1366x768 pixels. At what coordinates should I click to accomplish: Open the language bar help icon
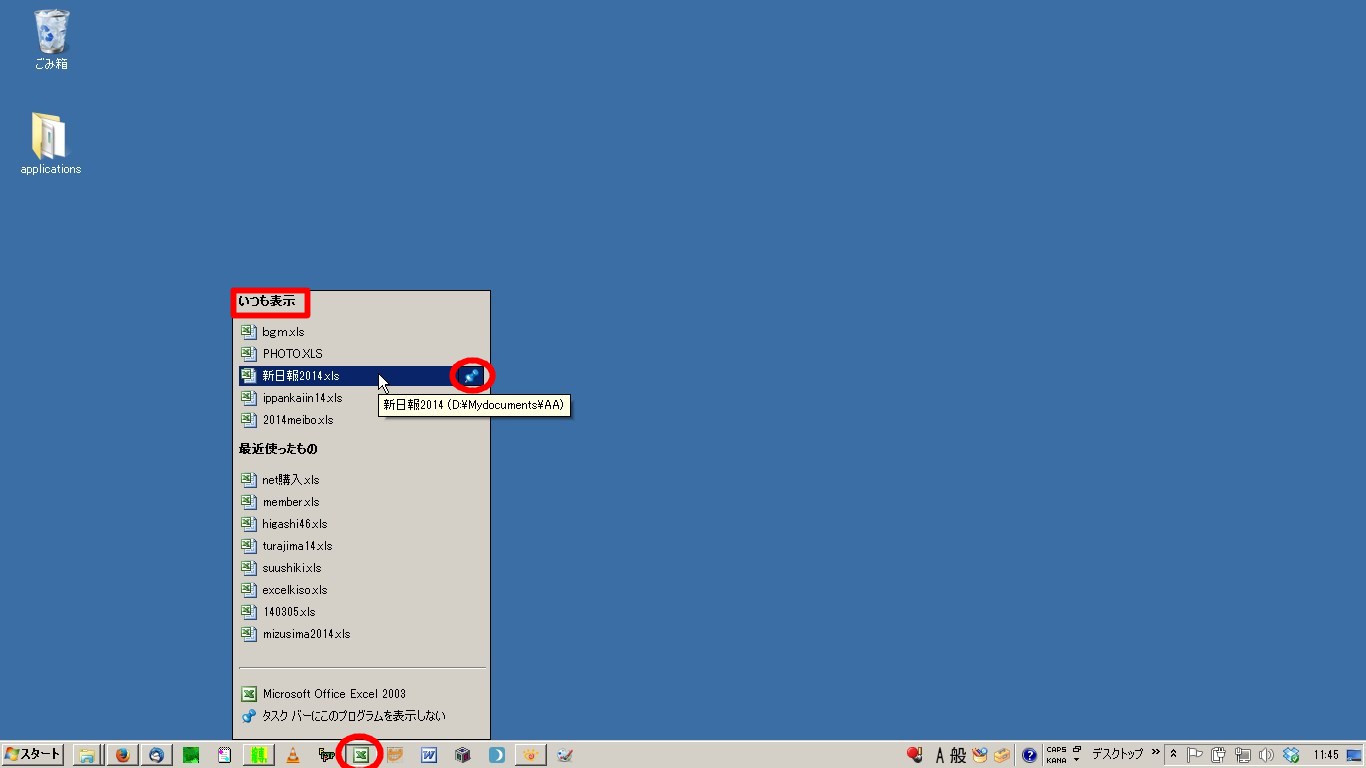[1029, 755]
